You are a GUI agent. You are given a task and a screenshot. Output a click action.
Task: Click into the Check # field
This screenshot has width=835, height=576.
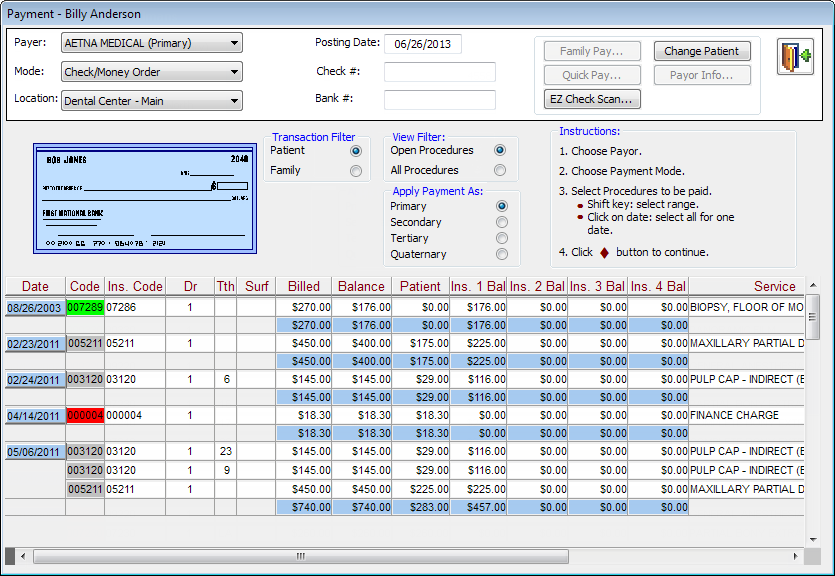tap(439, 72)
